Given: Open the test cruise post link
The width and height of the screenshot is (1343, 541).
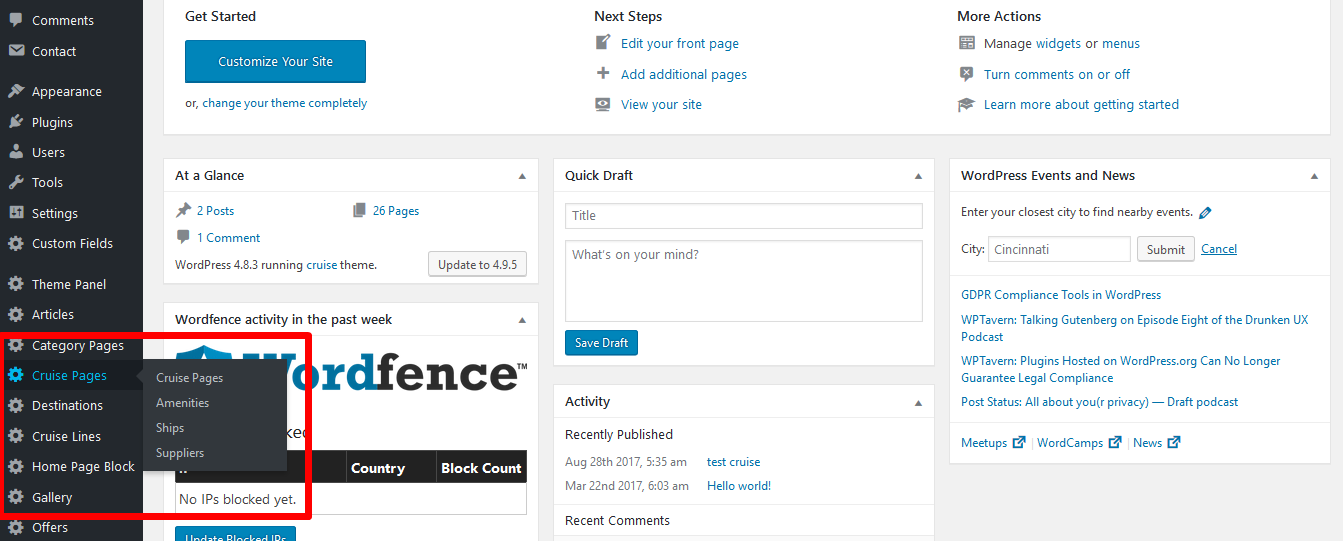Looking at the screenshot, I should pyautogui.click(x=733, y=462).
